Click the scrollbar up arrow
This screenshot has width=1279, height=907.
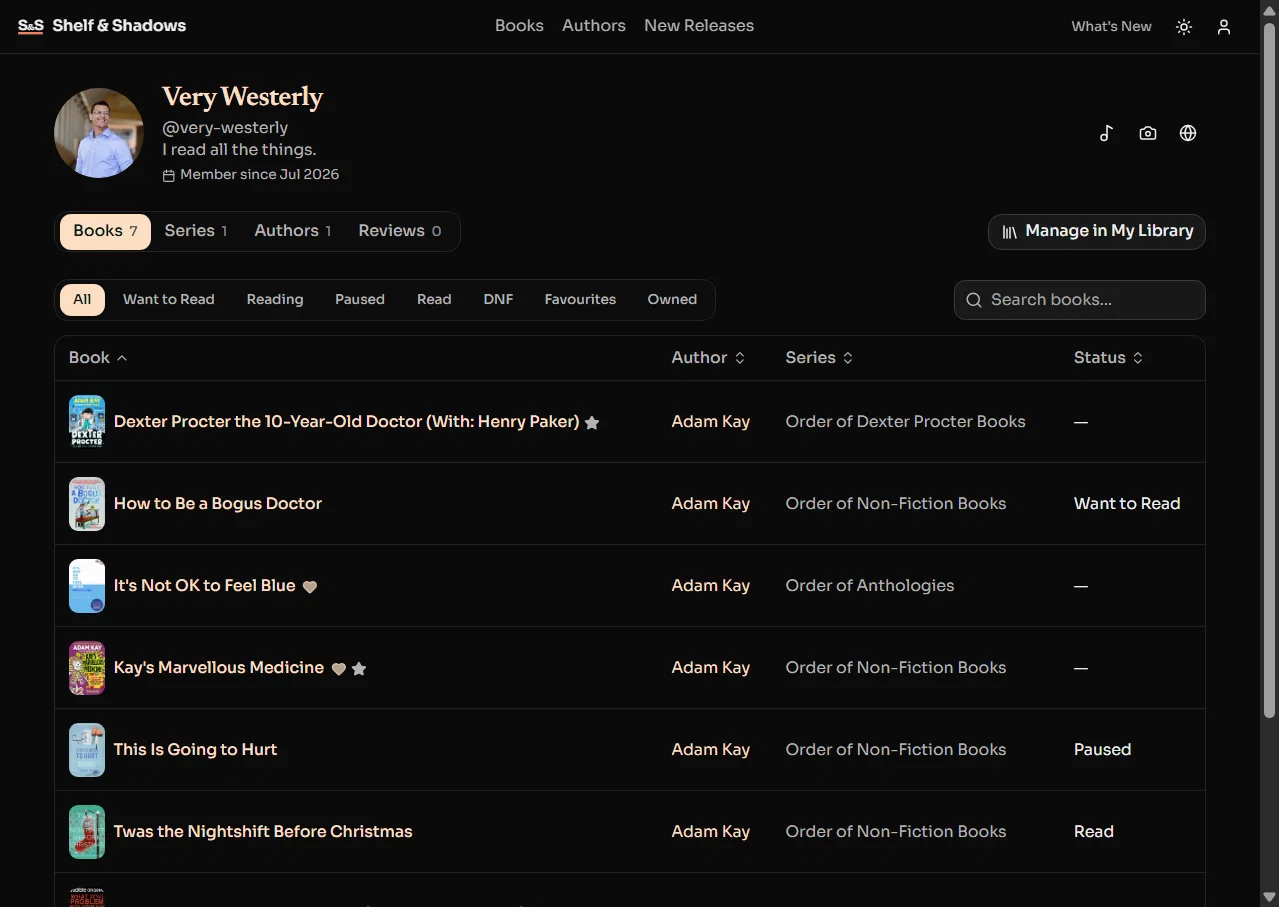tap(1269, 9)
